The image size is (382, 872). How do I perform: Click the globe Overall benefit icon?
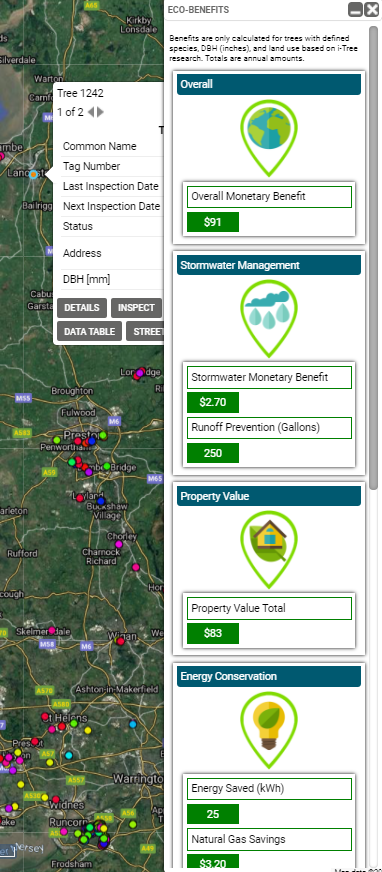pos(269,137)
